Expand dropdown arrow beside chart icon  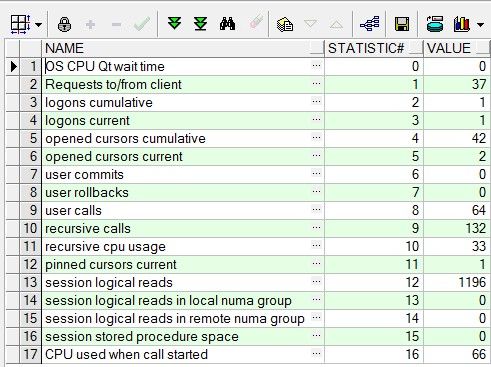point(480,25)
